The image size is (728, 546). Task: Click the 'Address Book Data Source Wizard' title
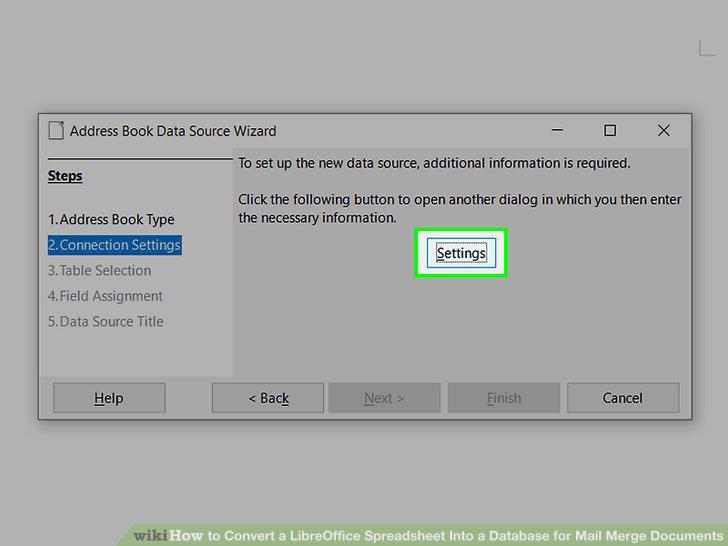[x=173, y=131]
